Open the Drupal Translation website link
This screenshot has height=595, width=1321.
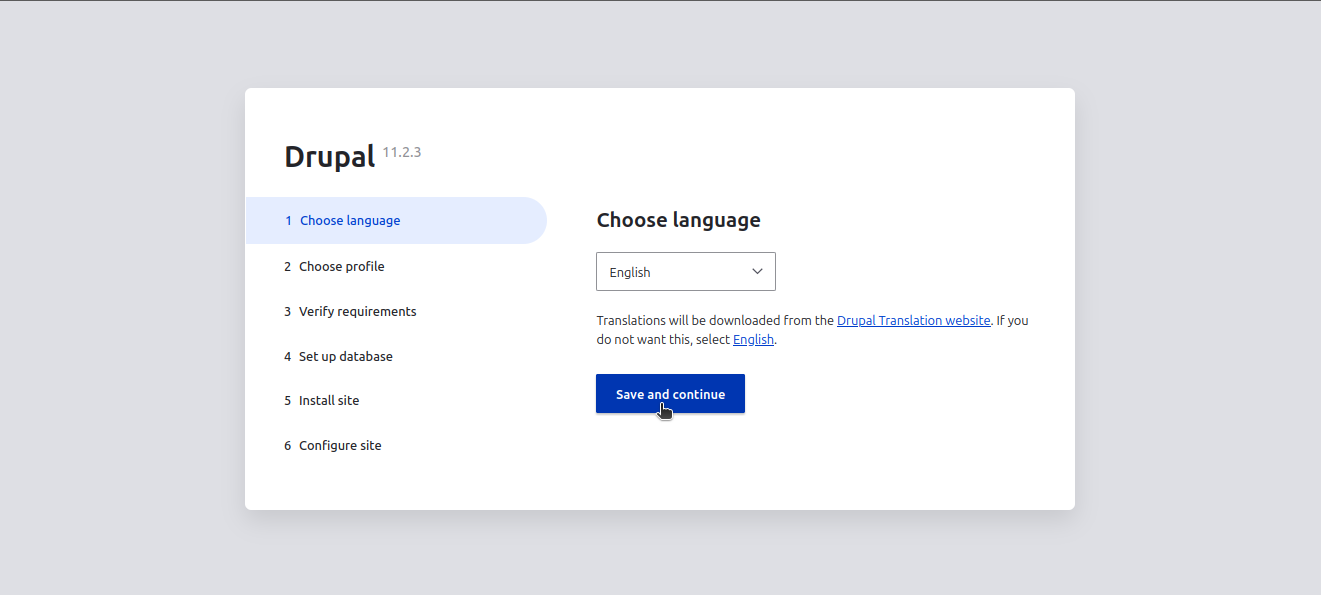pos(913,320)
